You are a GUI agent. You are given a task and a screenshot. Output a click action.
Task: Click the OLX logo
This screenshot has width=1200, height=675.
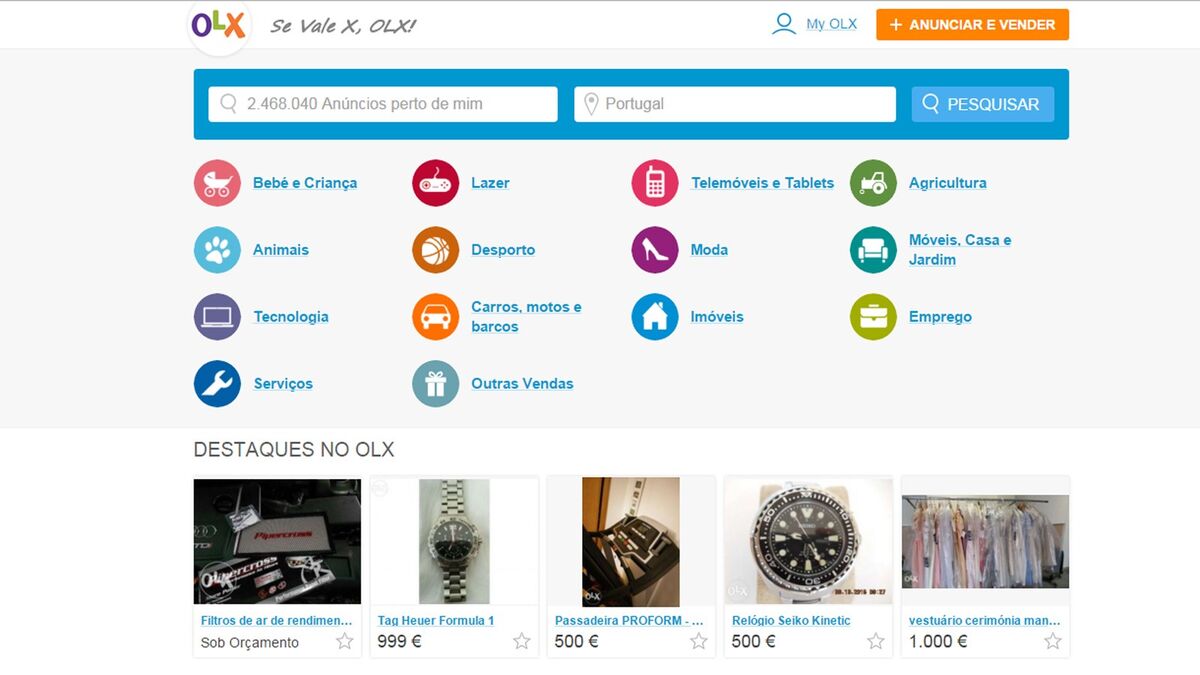point(219,25)
